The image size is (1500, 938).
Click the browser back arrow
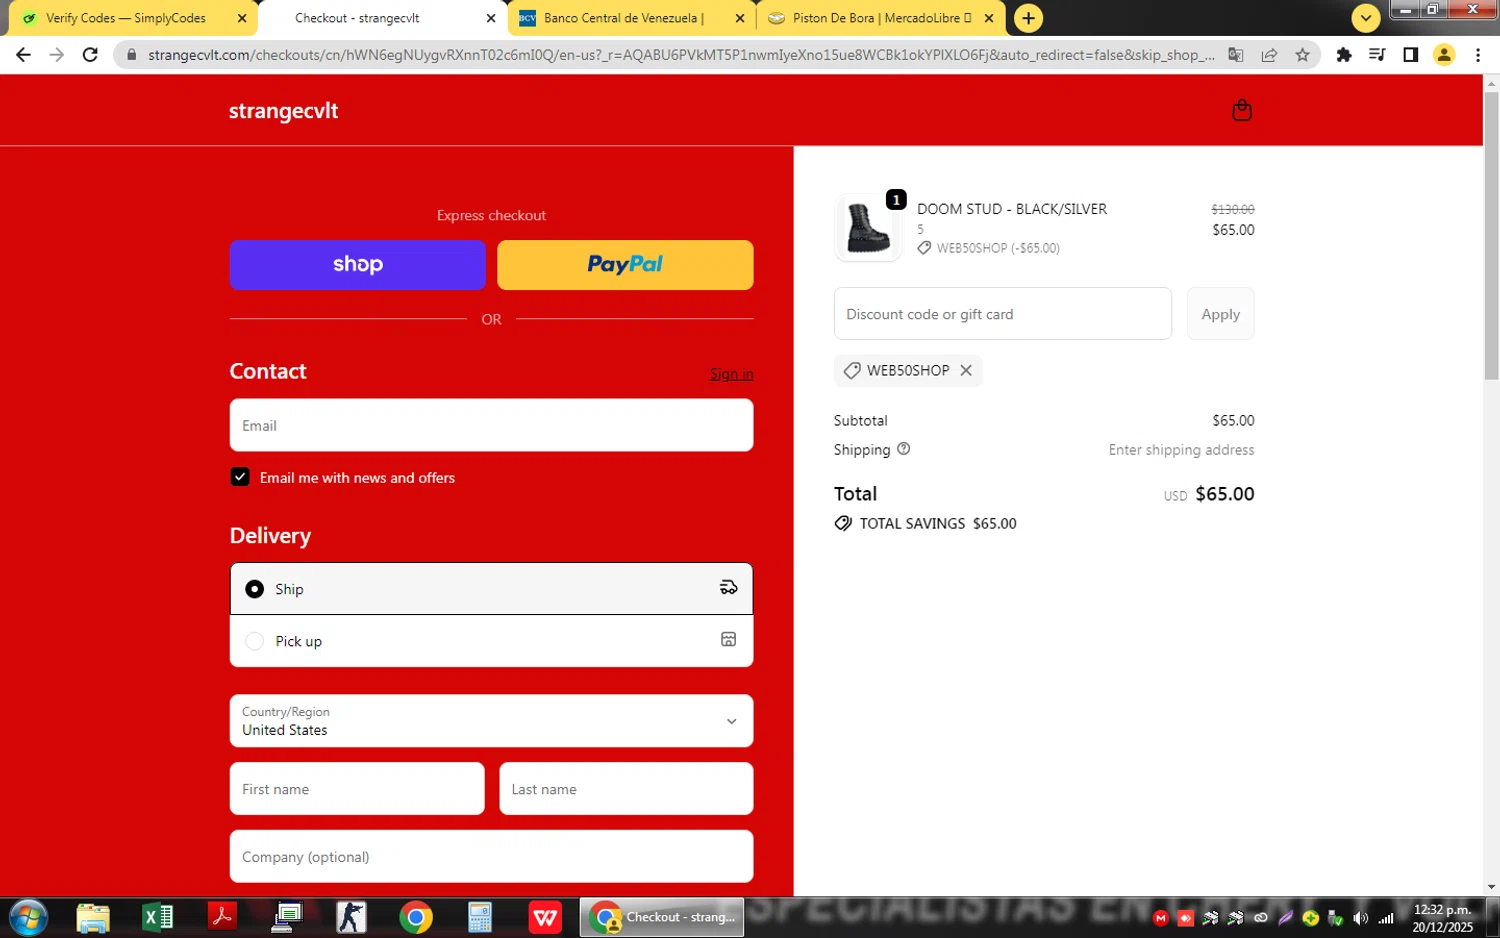click(x=23, y=55)
